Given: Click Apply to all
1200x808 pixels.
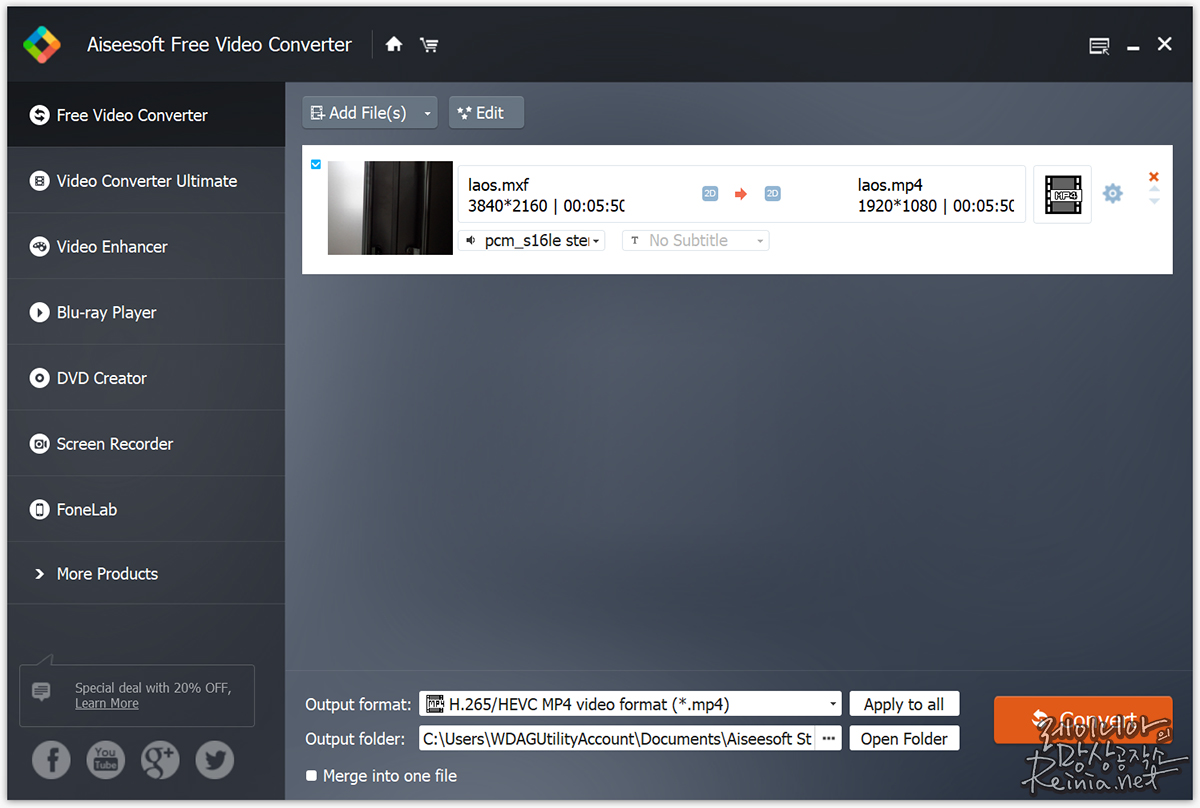Looking at the screenshot, I should 904,704.
